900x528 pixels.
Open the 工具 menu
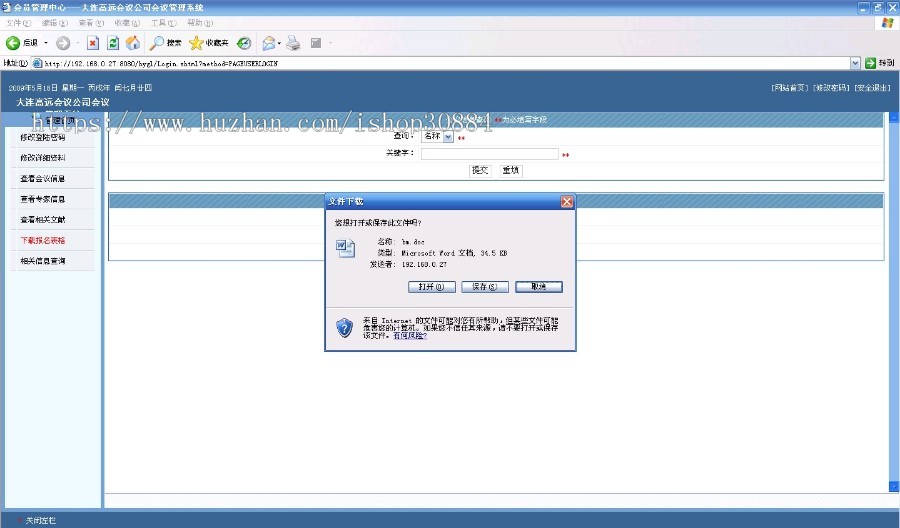[x=164, y=23]
